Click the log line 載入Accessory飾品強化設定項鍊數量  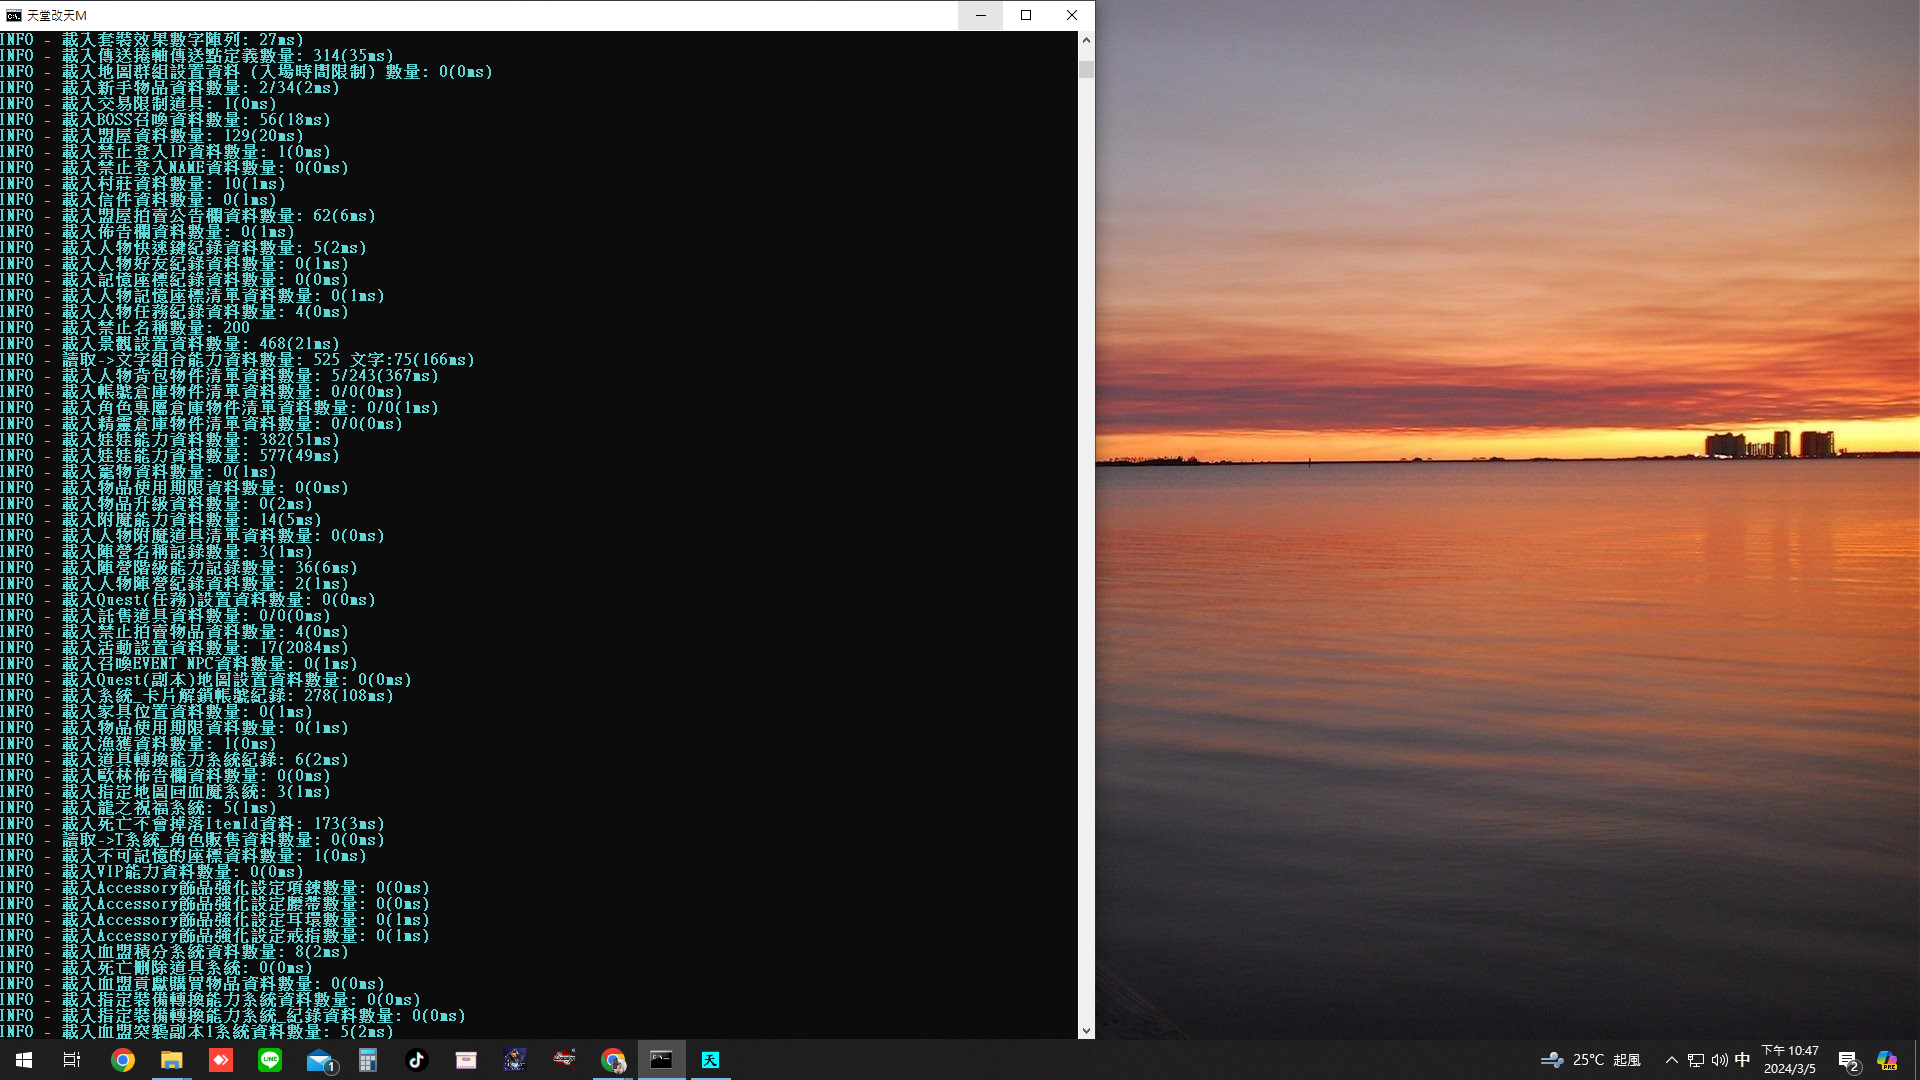pyautogui.click(x=215, y=888)
